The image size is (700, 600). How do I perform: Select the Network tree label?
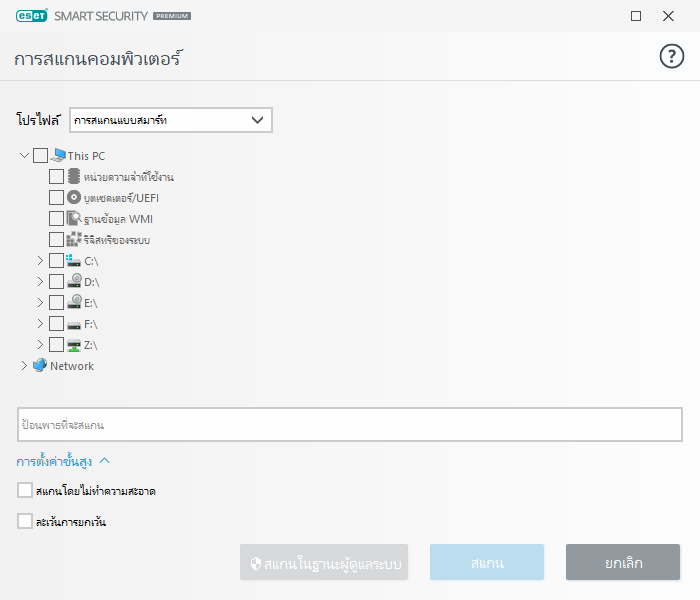tap(72, 366)
